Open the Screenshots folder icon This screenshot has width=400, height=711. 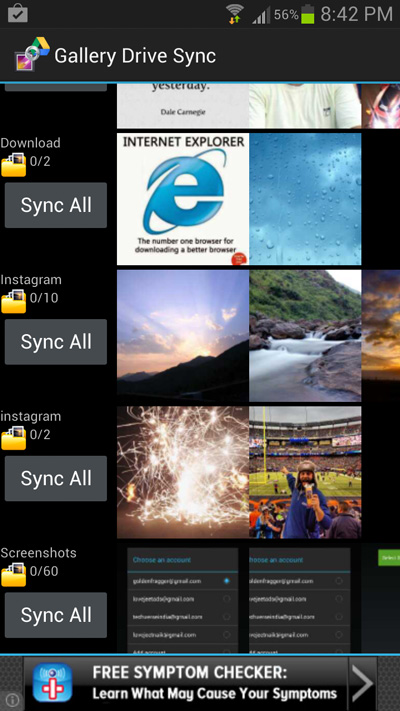coord(14,574)
